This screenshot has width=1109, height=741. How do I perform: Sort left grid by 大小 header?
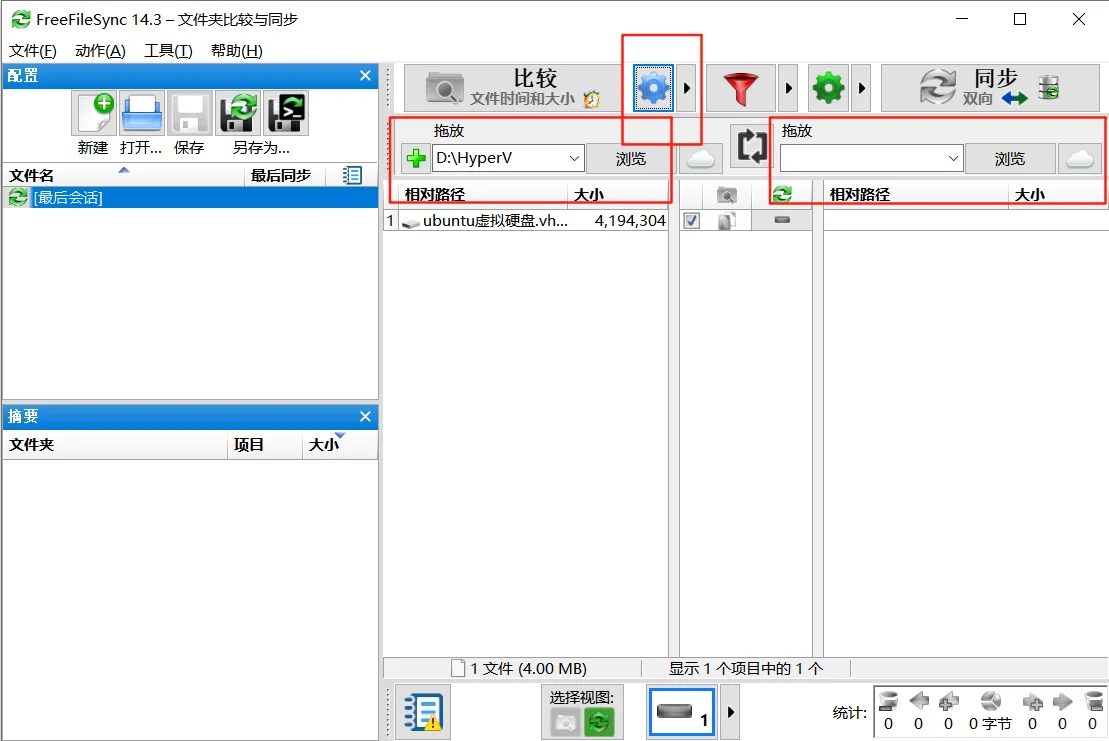click(617, 194)
